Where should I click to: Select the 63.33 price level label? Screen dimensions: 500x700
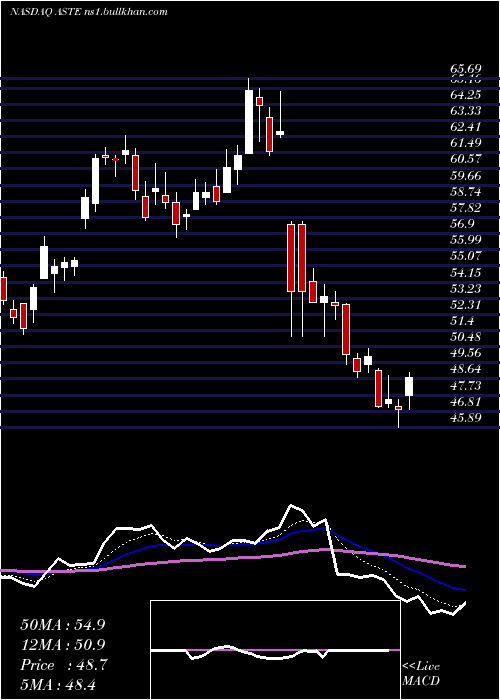click(x=466, y=111)
